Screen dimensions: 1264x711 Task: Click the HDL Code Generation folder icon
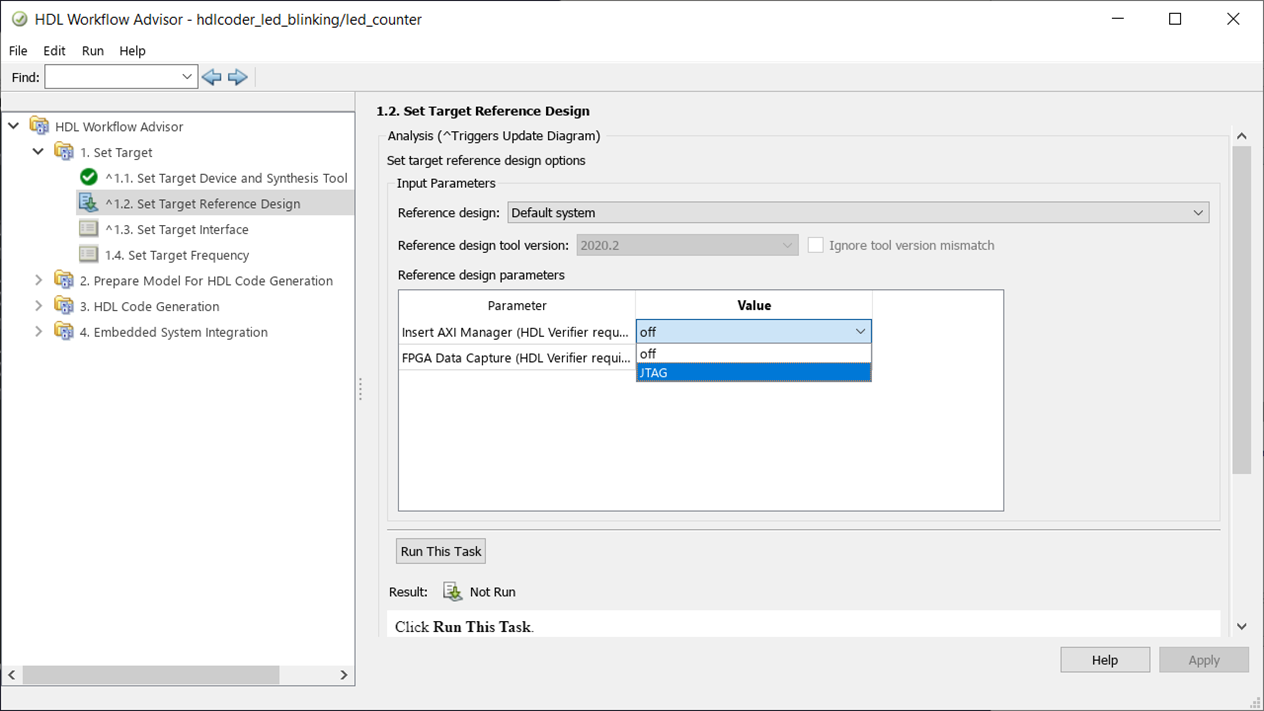pyautogui.click(x=64, y=306)
